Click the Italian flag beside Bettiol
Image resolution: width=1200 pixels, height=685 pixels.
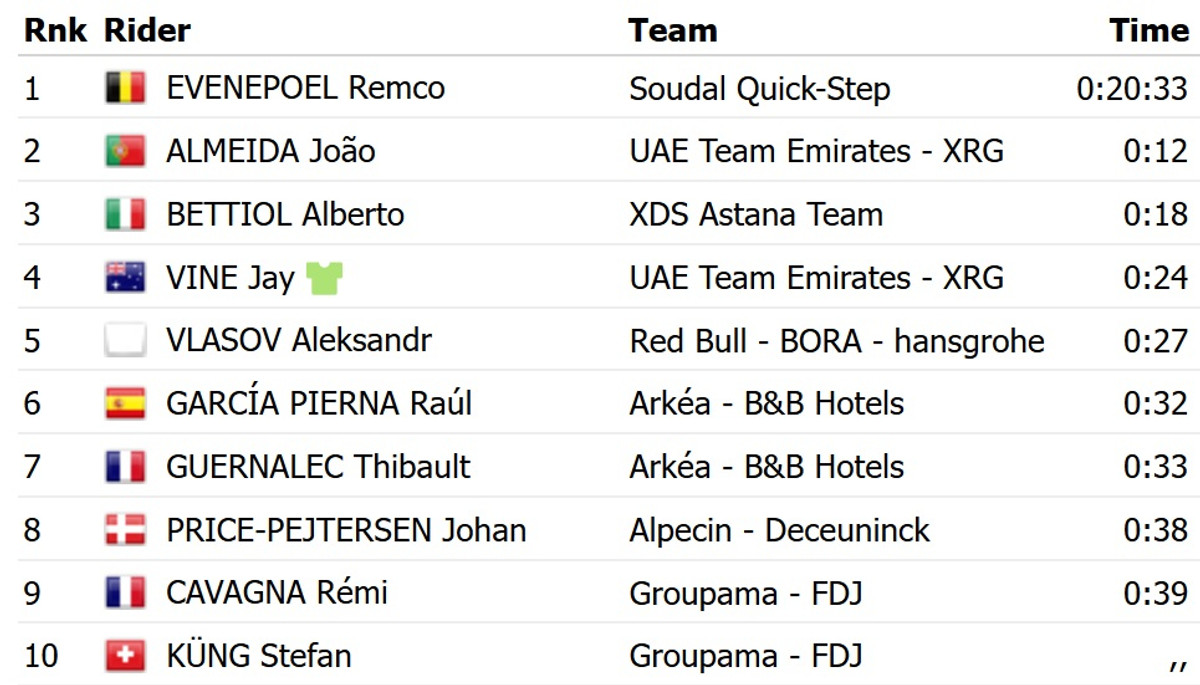point(125,214)
